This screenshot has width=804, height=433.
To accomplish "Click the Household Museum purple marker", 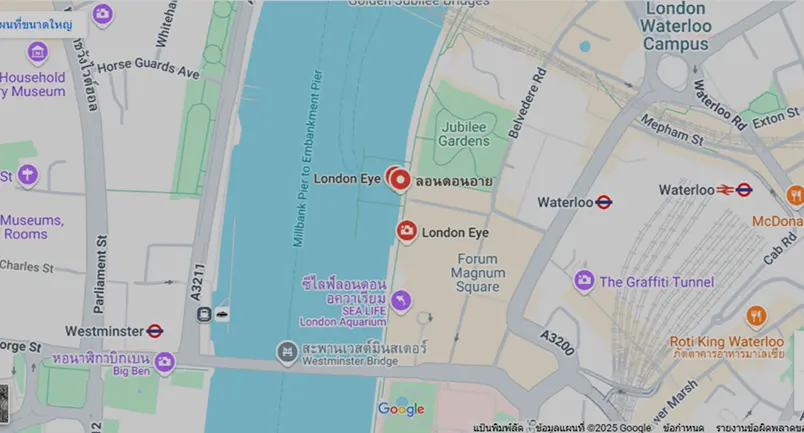I will tap(37, 52).
